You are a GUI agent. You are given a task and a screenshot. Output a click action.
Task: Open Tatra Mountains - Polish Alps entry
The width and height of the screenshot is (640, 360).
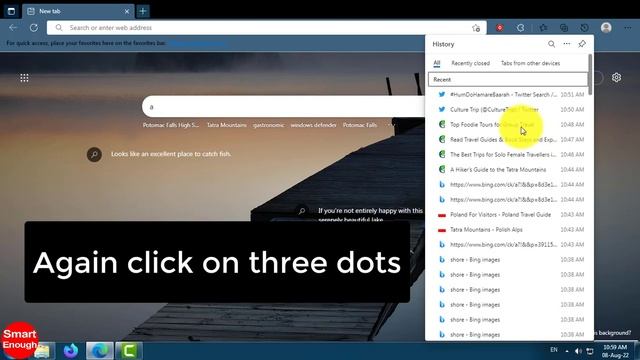[x=509, y=230]
